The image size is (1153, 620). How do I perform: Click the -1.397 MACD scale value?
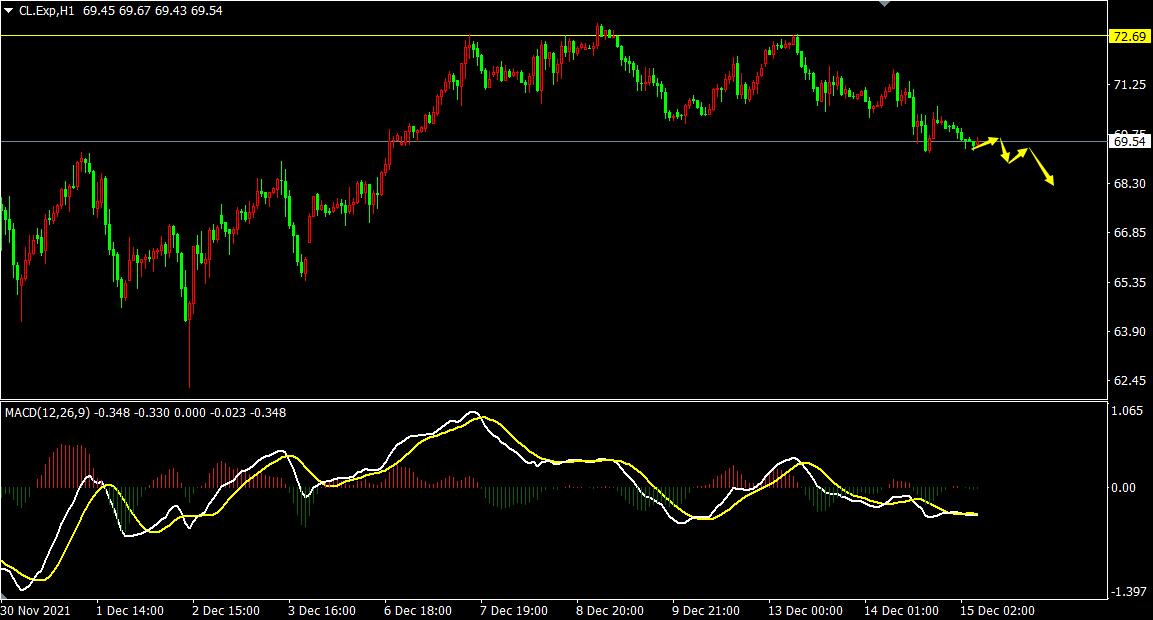click(x=1129, y=593)
